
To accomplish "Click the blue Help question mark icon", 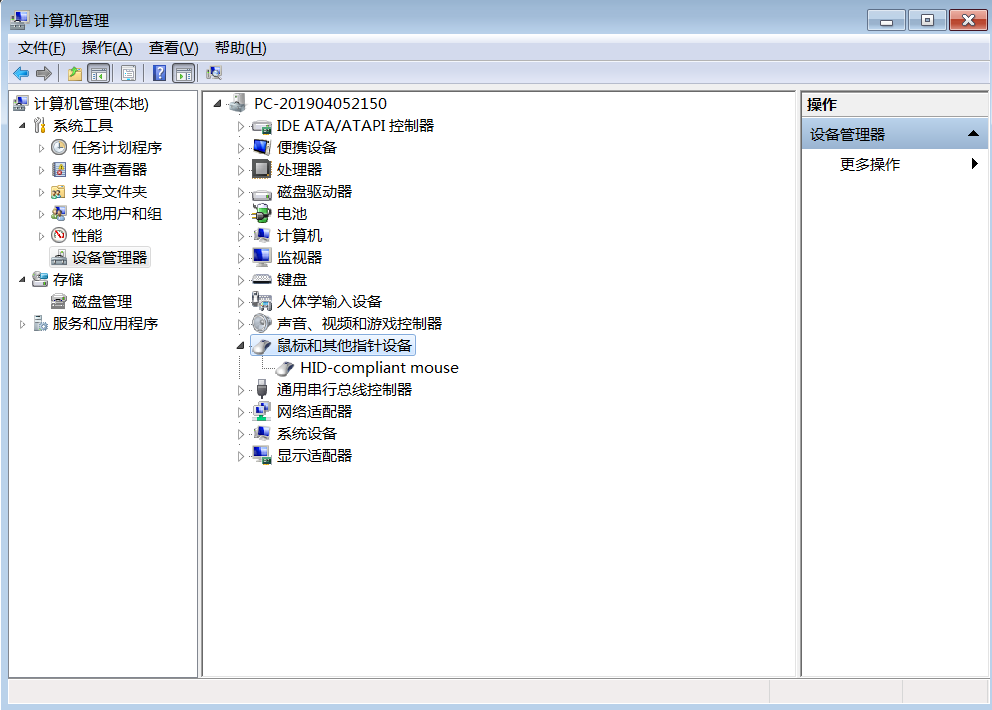I will point(159,73).
